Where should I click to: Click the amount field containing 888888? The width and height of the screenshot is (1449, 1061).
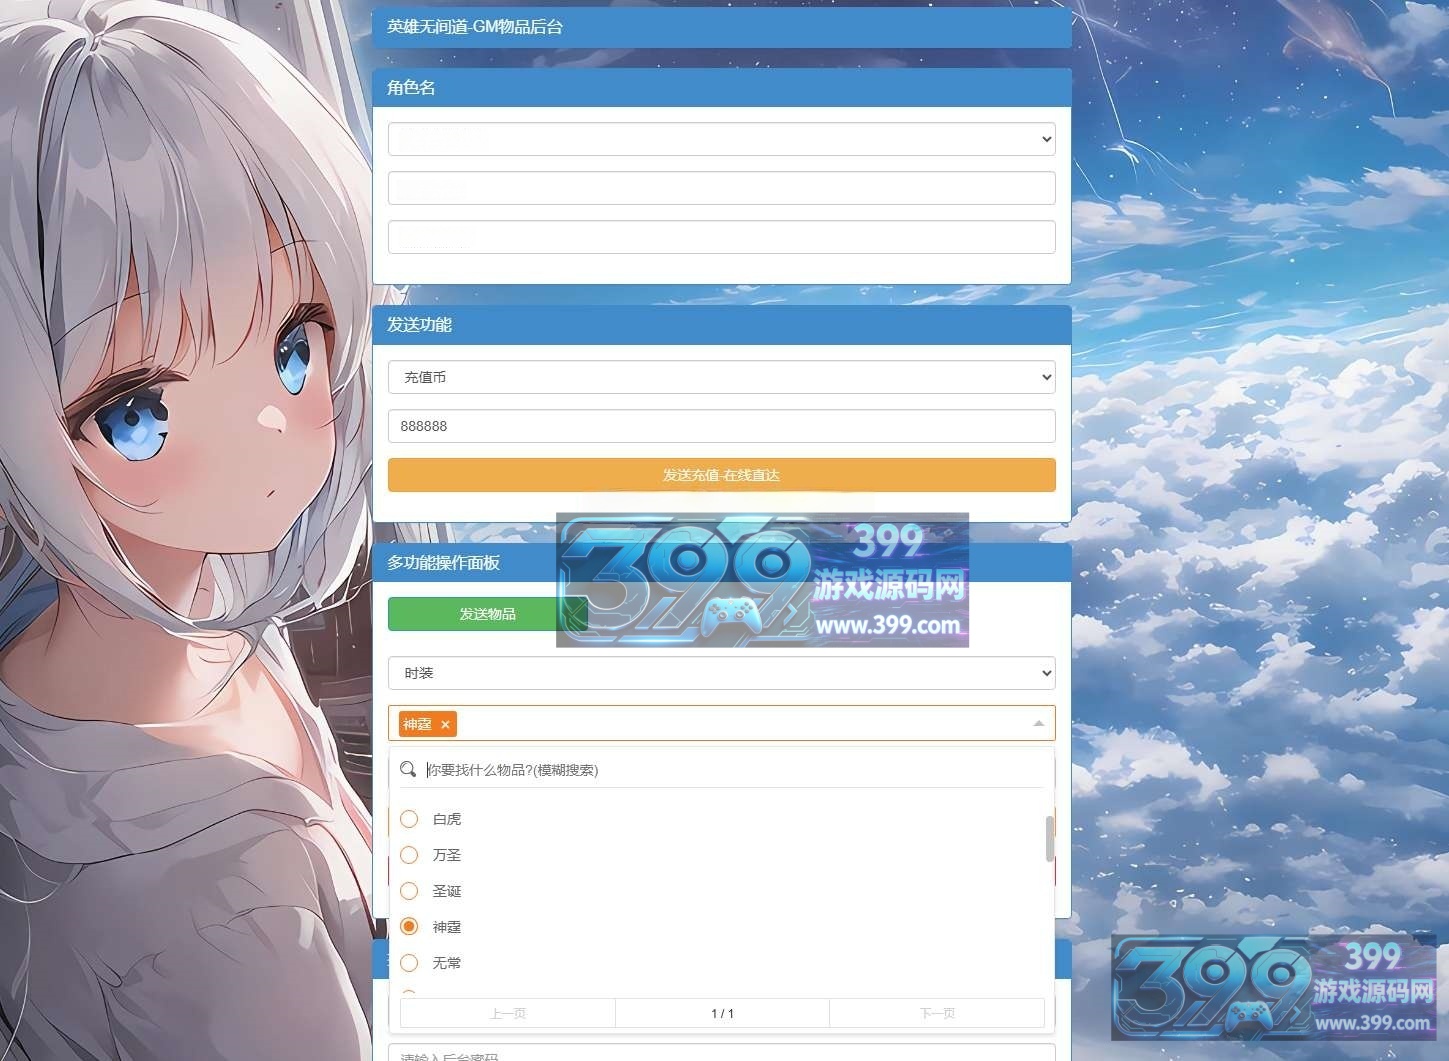pyautogui.click(x=721, y=426)
